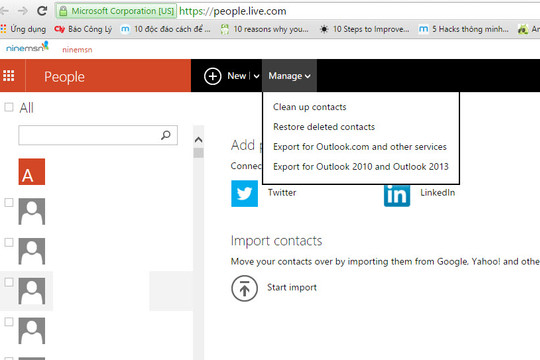Open the app launcher grid icon
Image resolution: width=540 pixels, height=360 pixels.
pos(9,75)
